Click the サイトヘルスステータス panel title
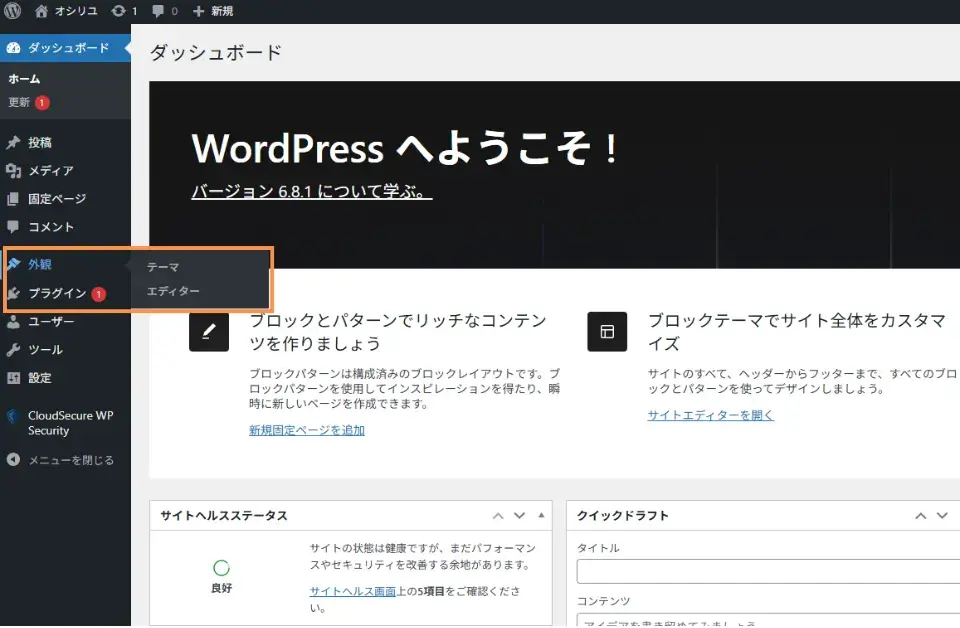960x628 pixels. point(224,516)
